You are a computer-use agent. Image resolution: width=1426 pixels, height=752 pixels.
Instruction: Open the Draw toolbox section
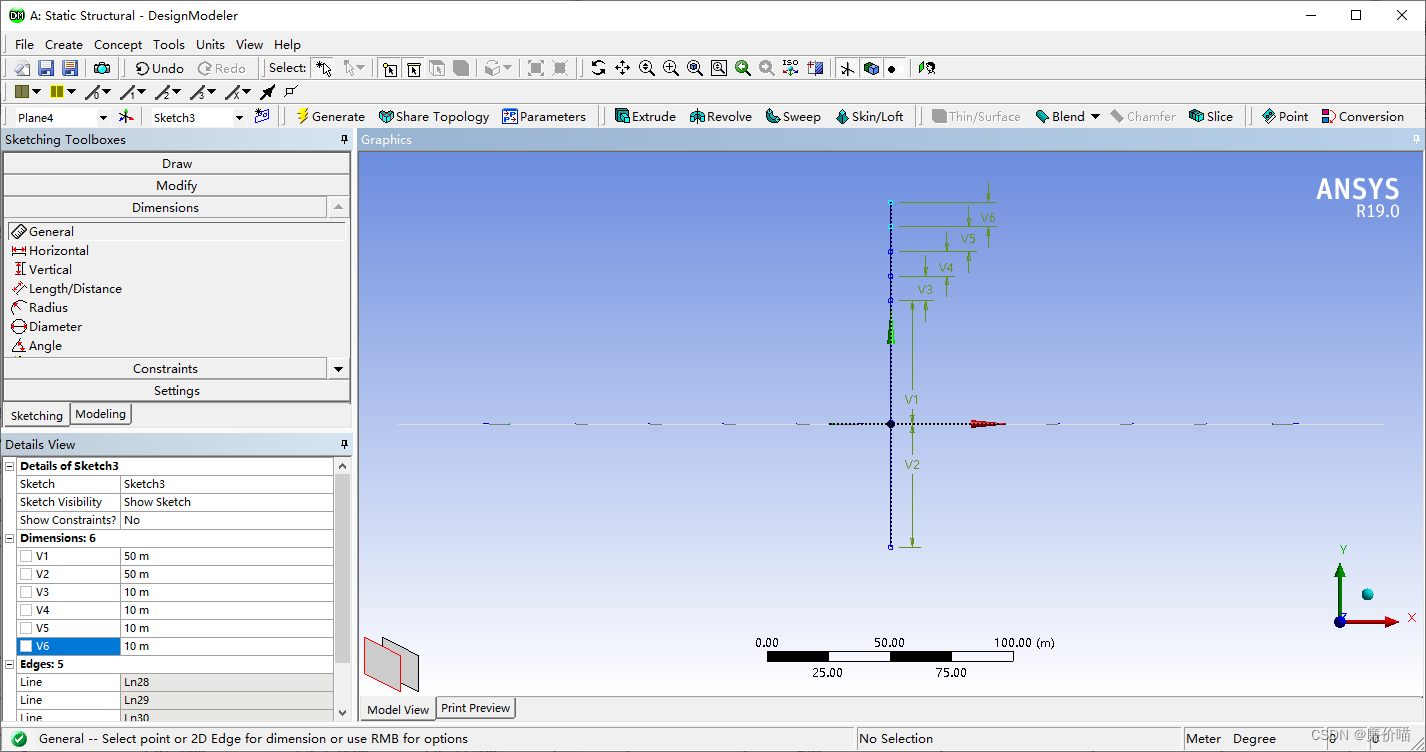[177, 163]
